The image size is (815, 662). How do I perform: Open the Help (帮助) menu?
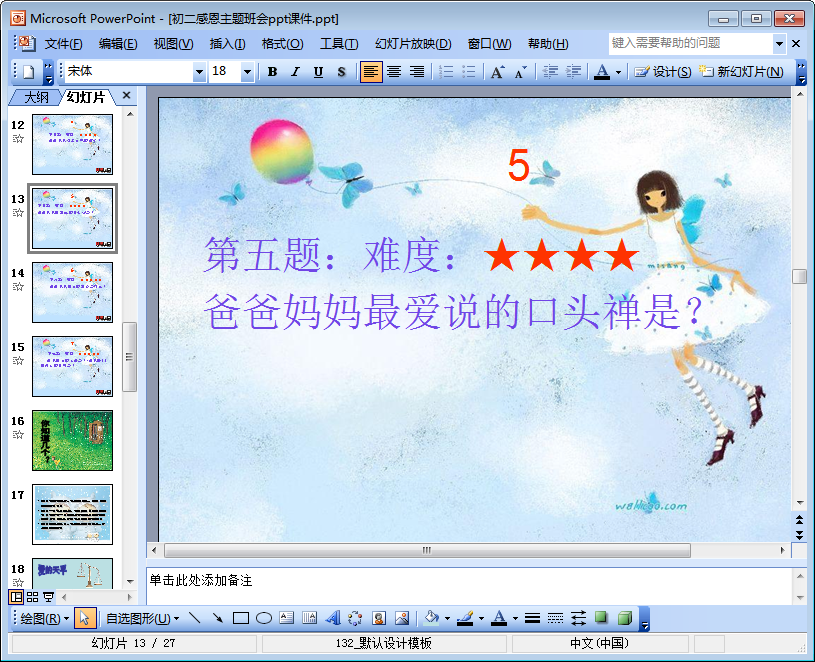pyautogui.click(x=548, y=44)
